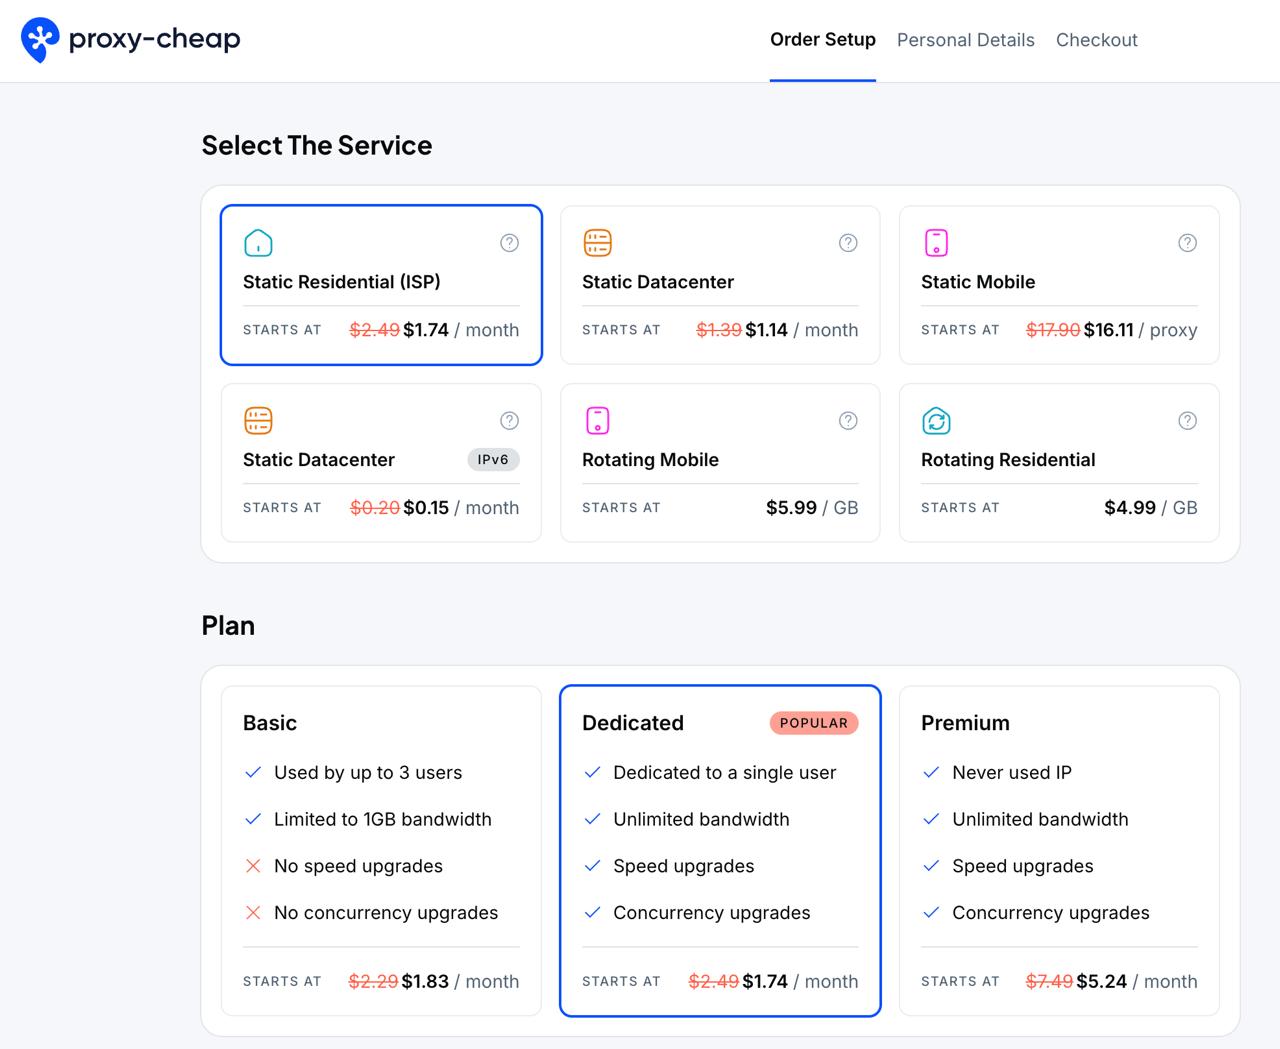Click the Static Residential (ISP) house icon

(x=258, y=242)
